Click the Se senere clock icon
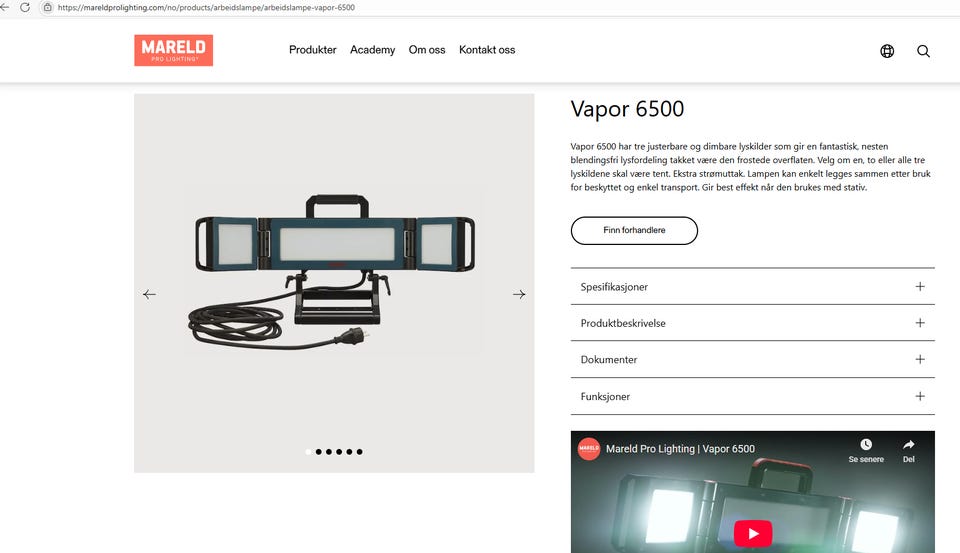960x553 pixels. click(866, 445)
